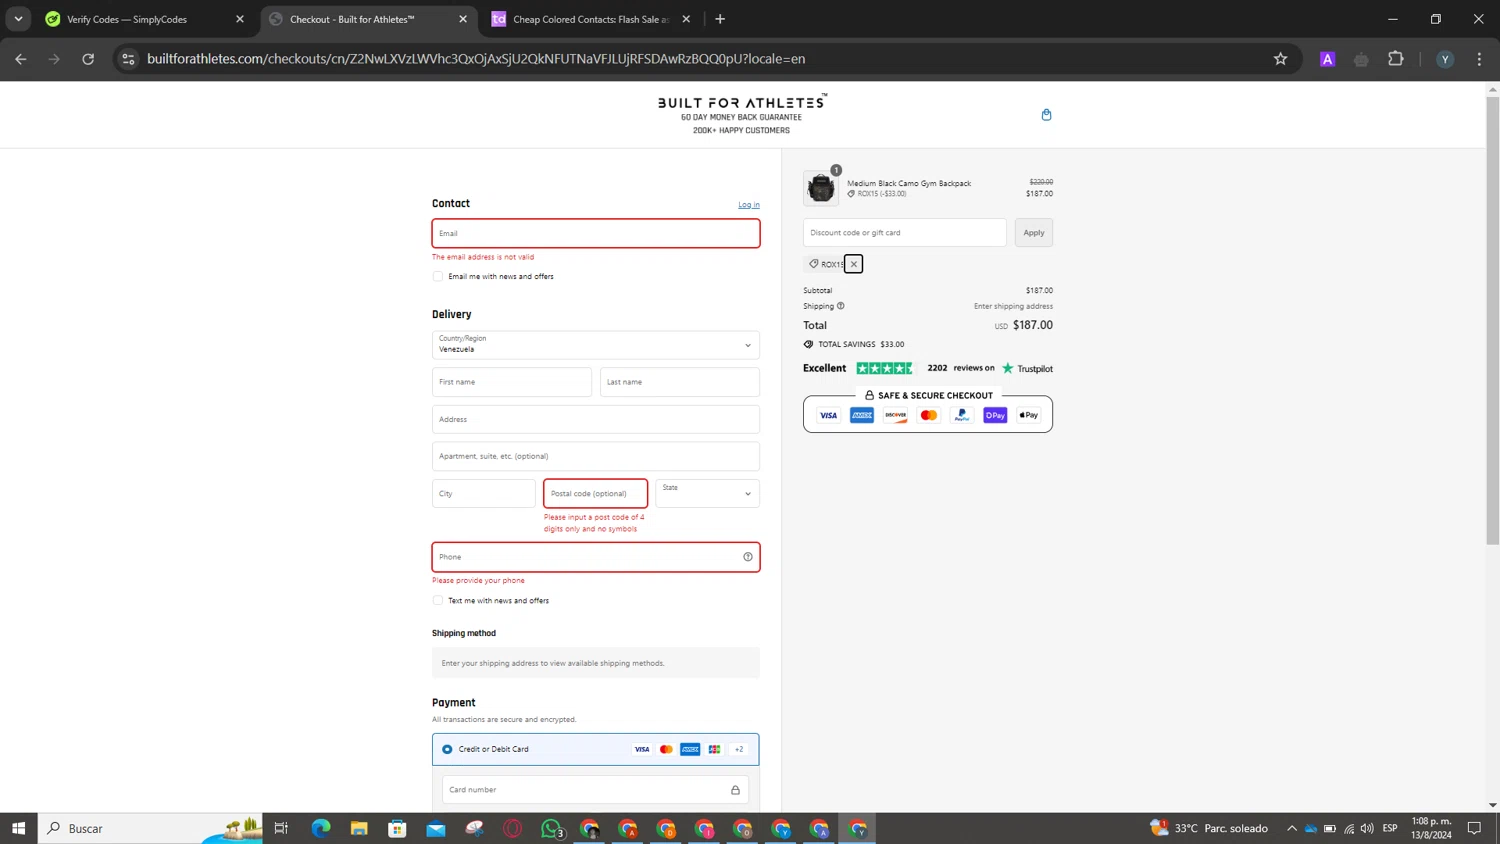
Task: Click the Email input field
Action: [596, 233]
